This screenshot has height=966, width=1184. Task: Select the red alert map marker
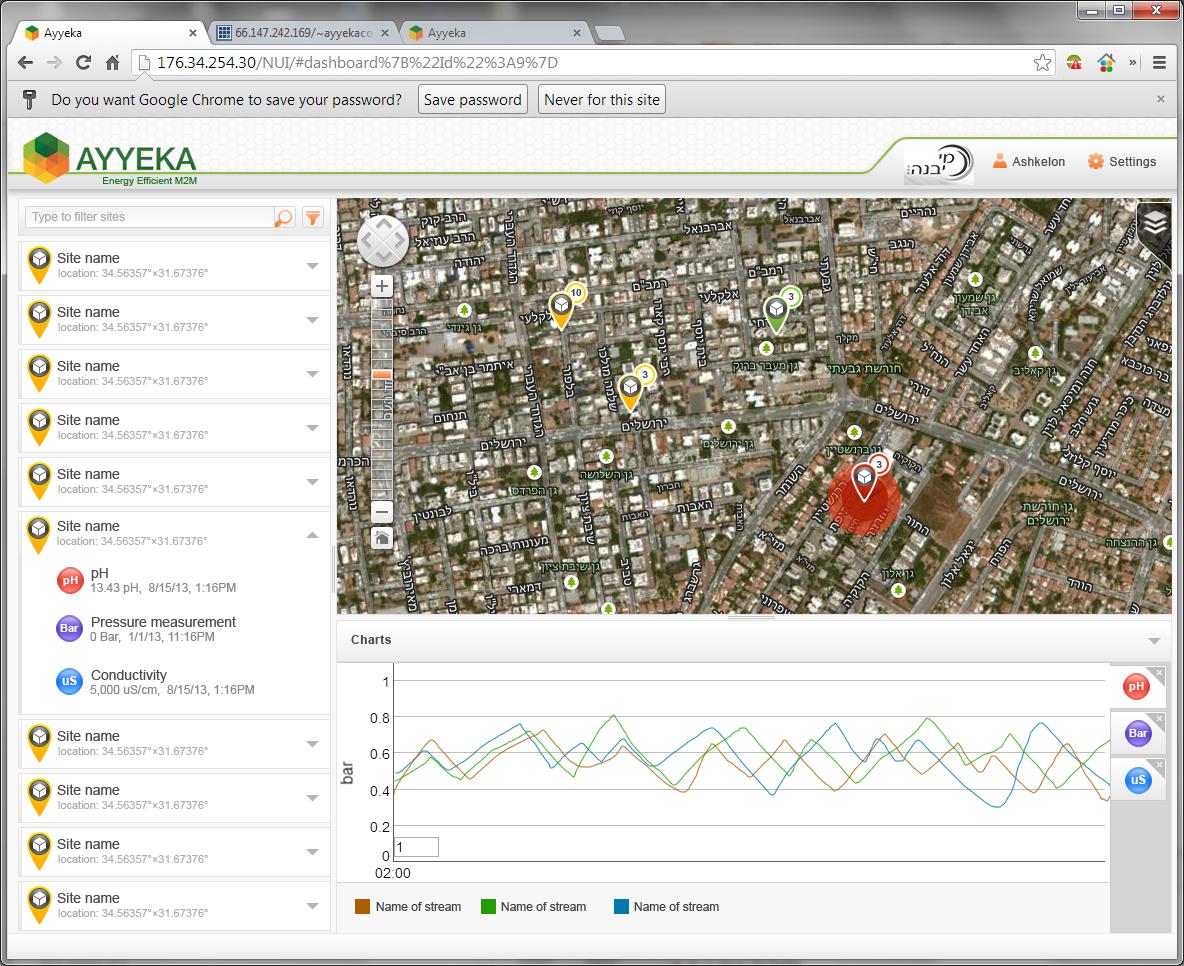[865, 482]
